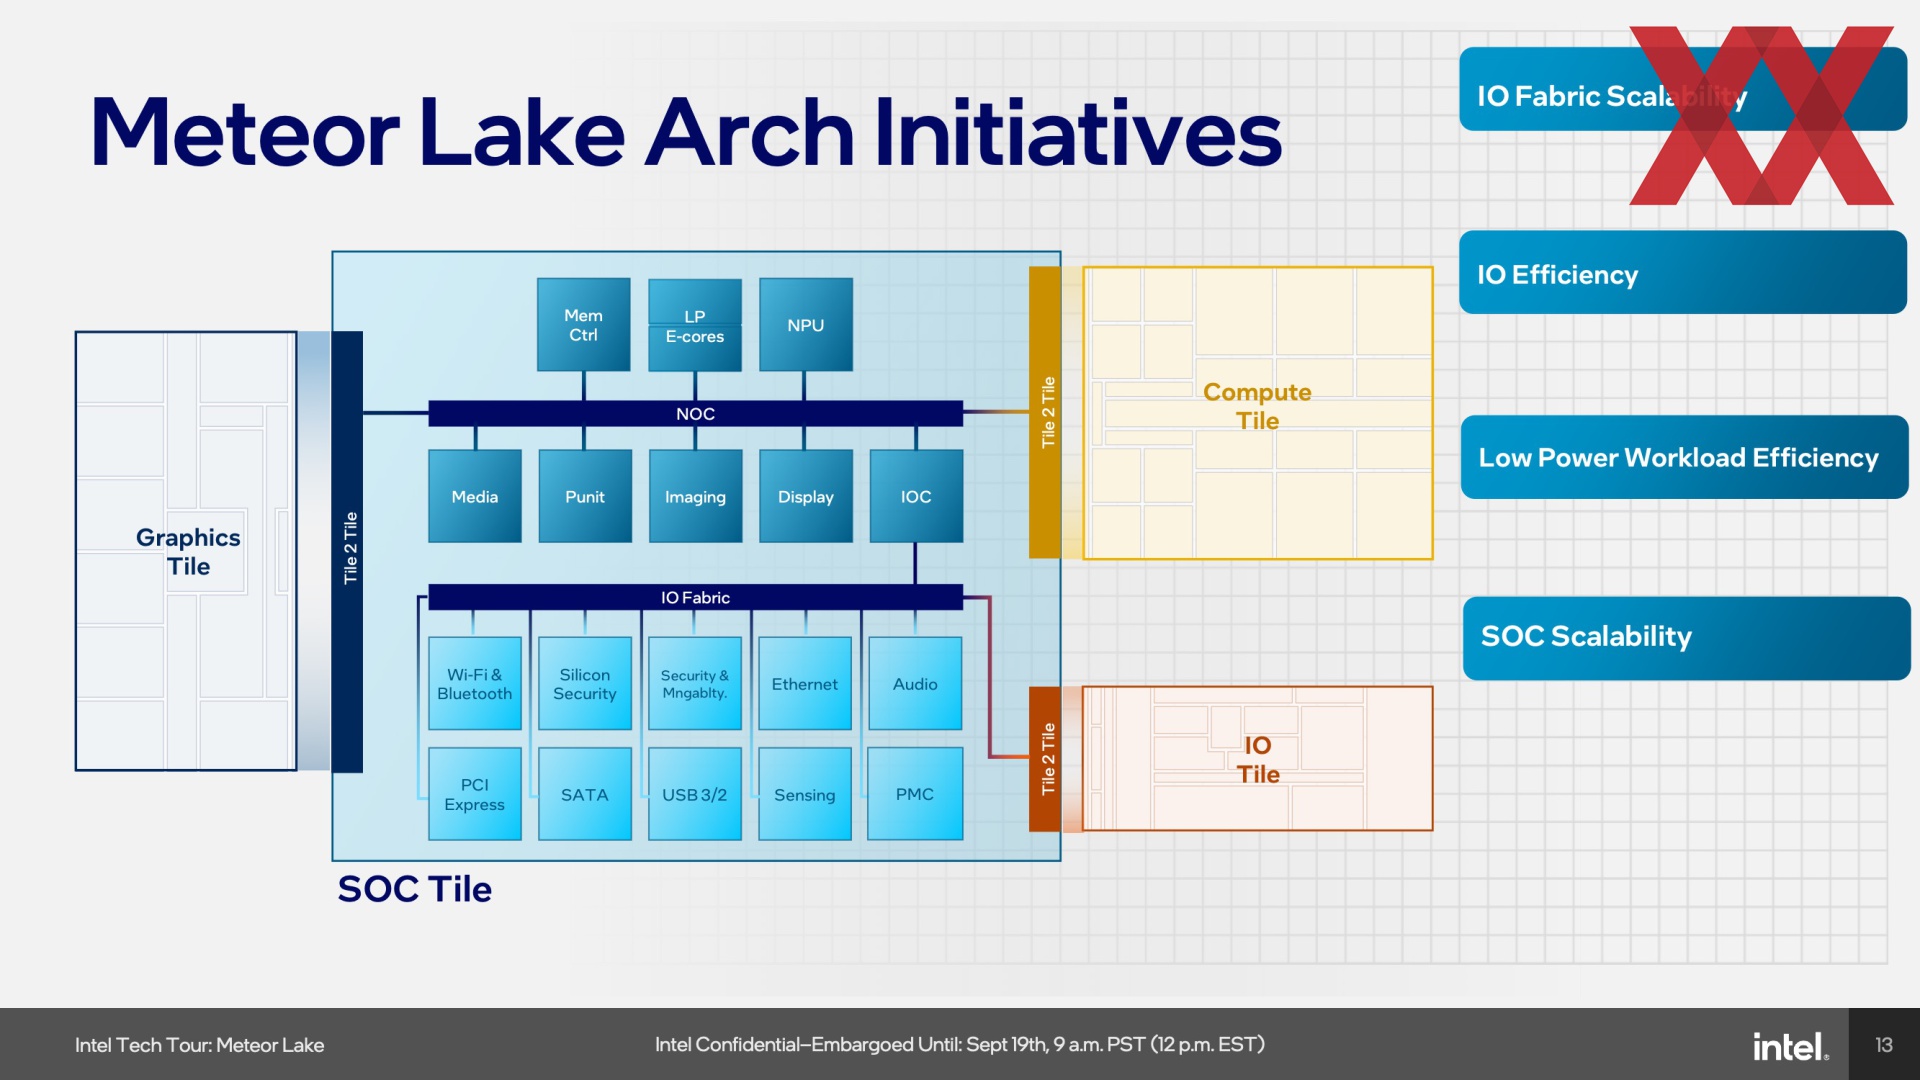The height and width of the screenshot is (1080, 1920).
Task: Click the SOC Tile caption
Action: pos(414,889)
